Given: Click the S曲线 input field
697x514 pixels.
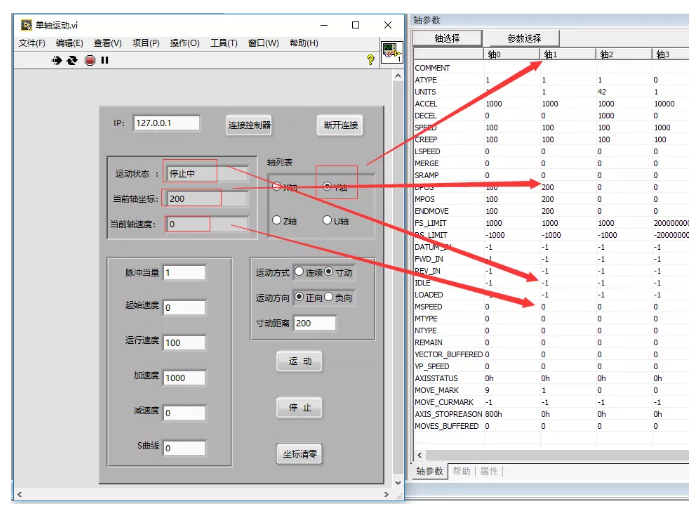Looking at the screenshot, I should click(x=184, y=448).
